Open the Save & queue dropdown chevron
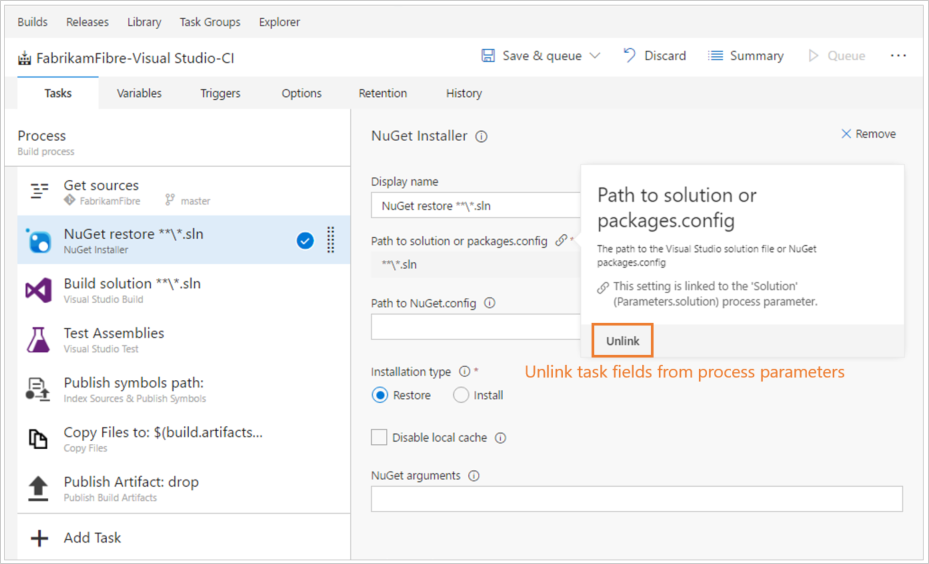The height and width of the screenshot is (564, 929). (x=595, y=56)
